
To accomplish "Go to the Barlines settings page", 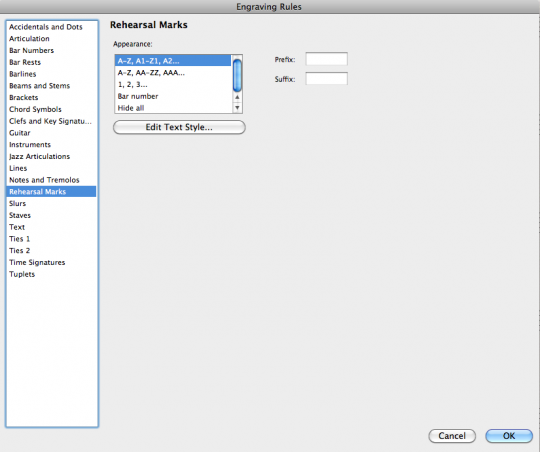I will (x=23, y=74).
